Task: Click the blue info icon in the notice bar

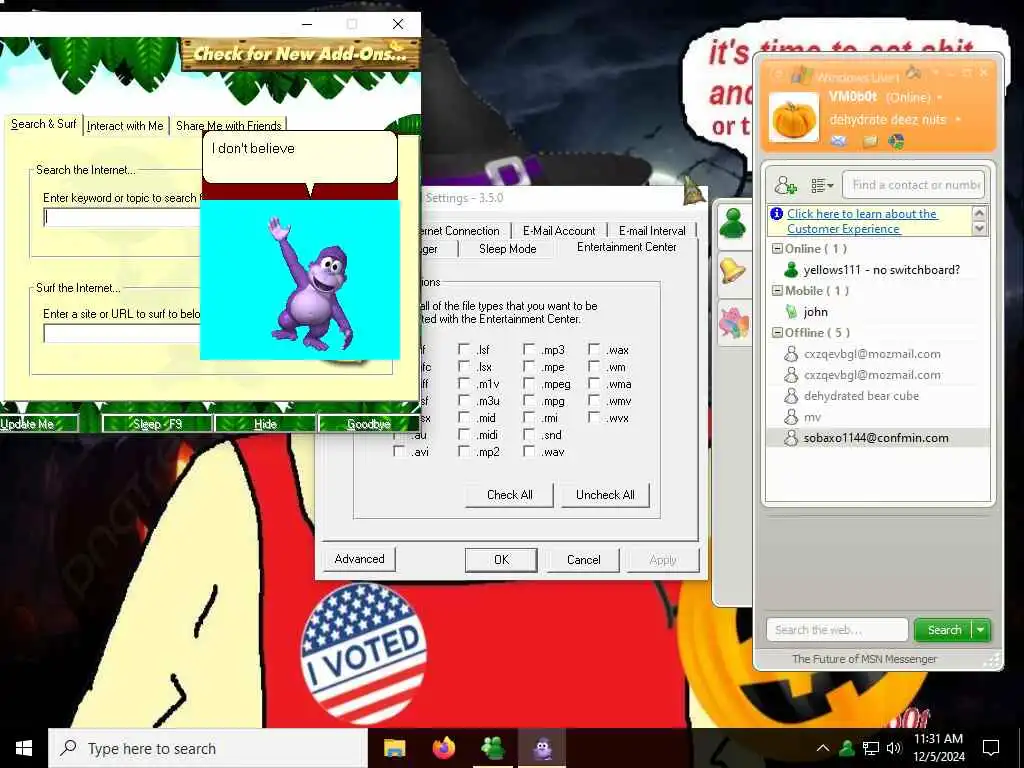Action: tap(776, 214)
